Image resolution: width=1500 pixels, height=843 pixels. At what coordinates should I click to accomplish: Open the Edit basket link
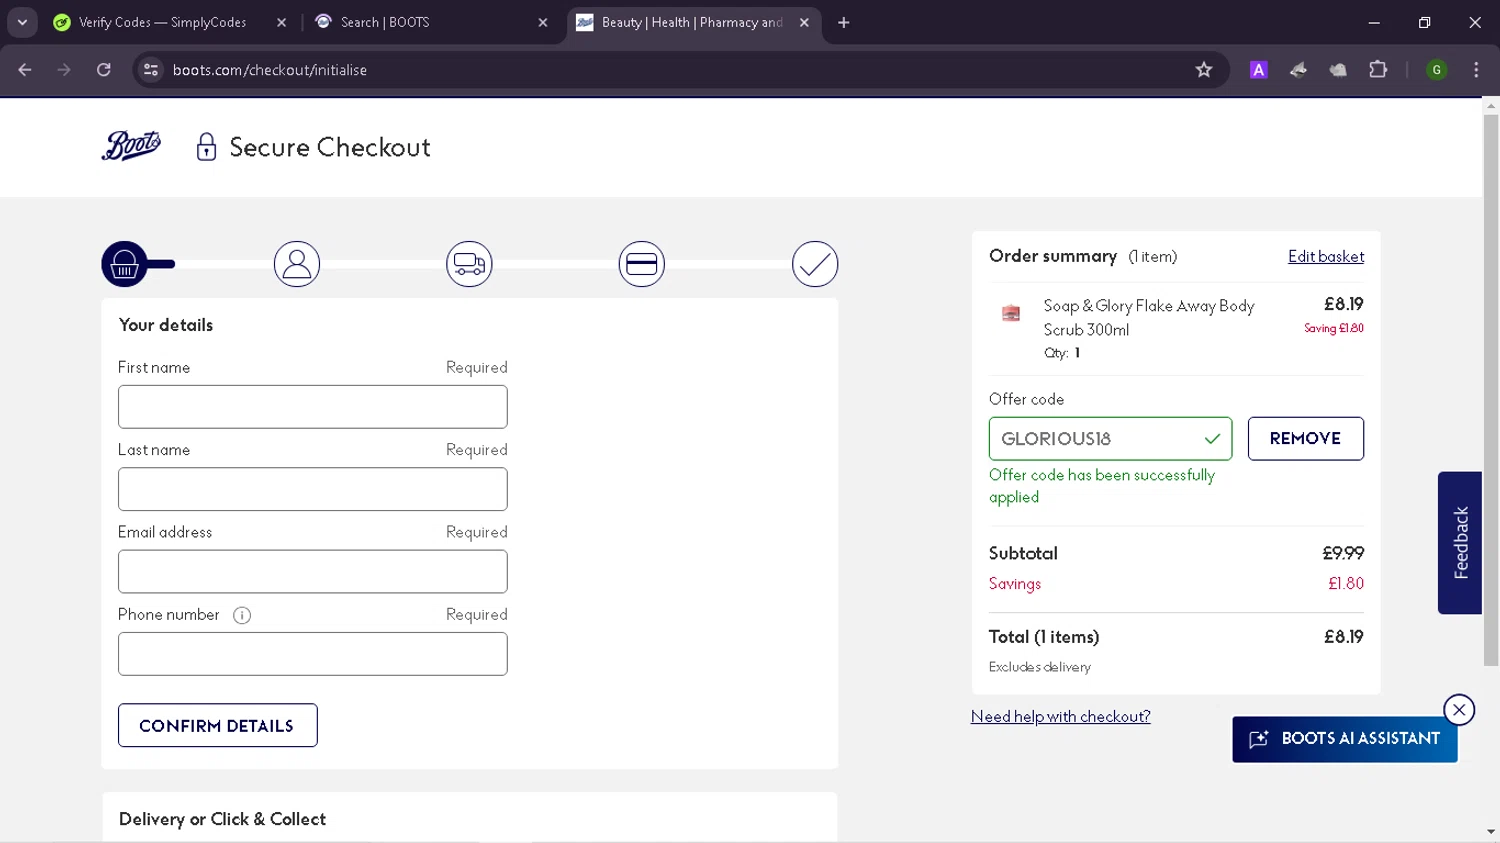click(x=1326, y=257)
